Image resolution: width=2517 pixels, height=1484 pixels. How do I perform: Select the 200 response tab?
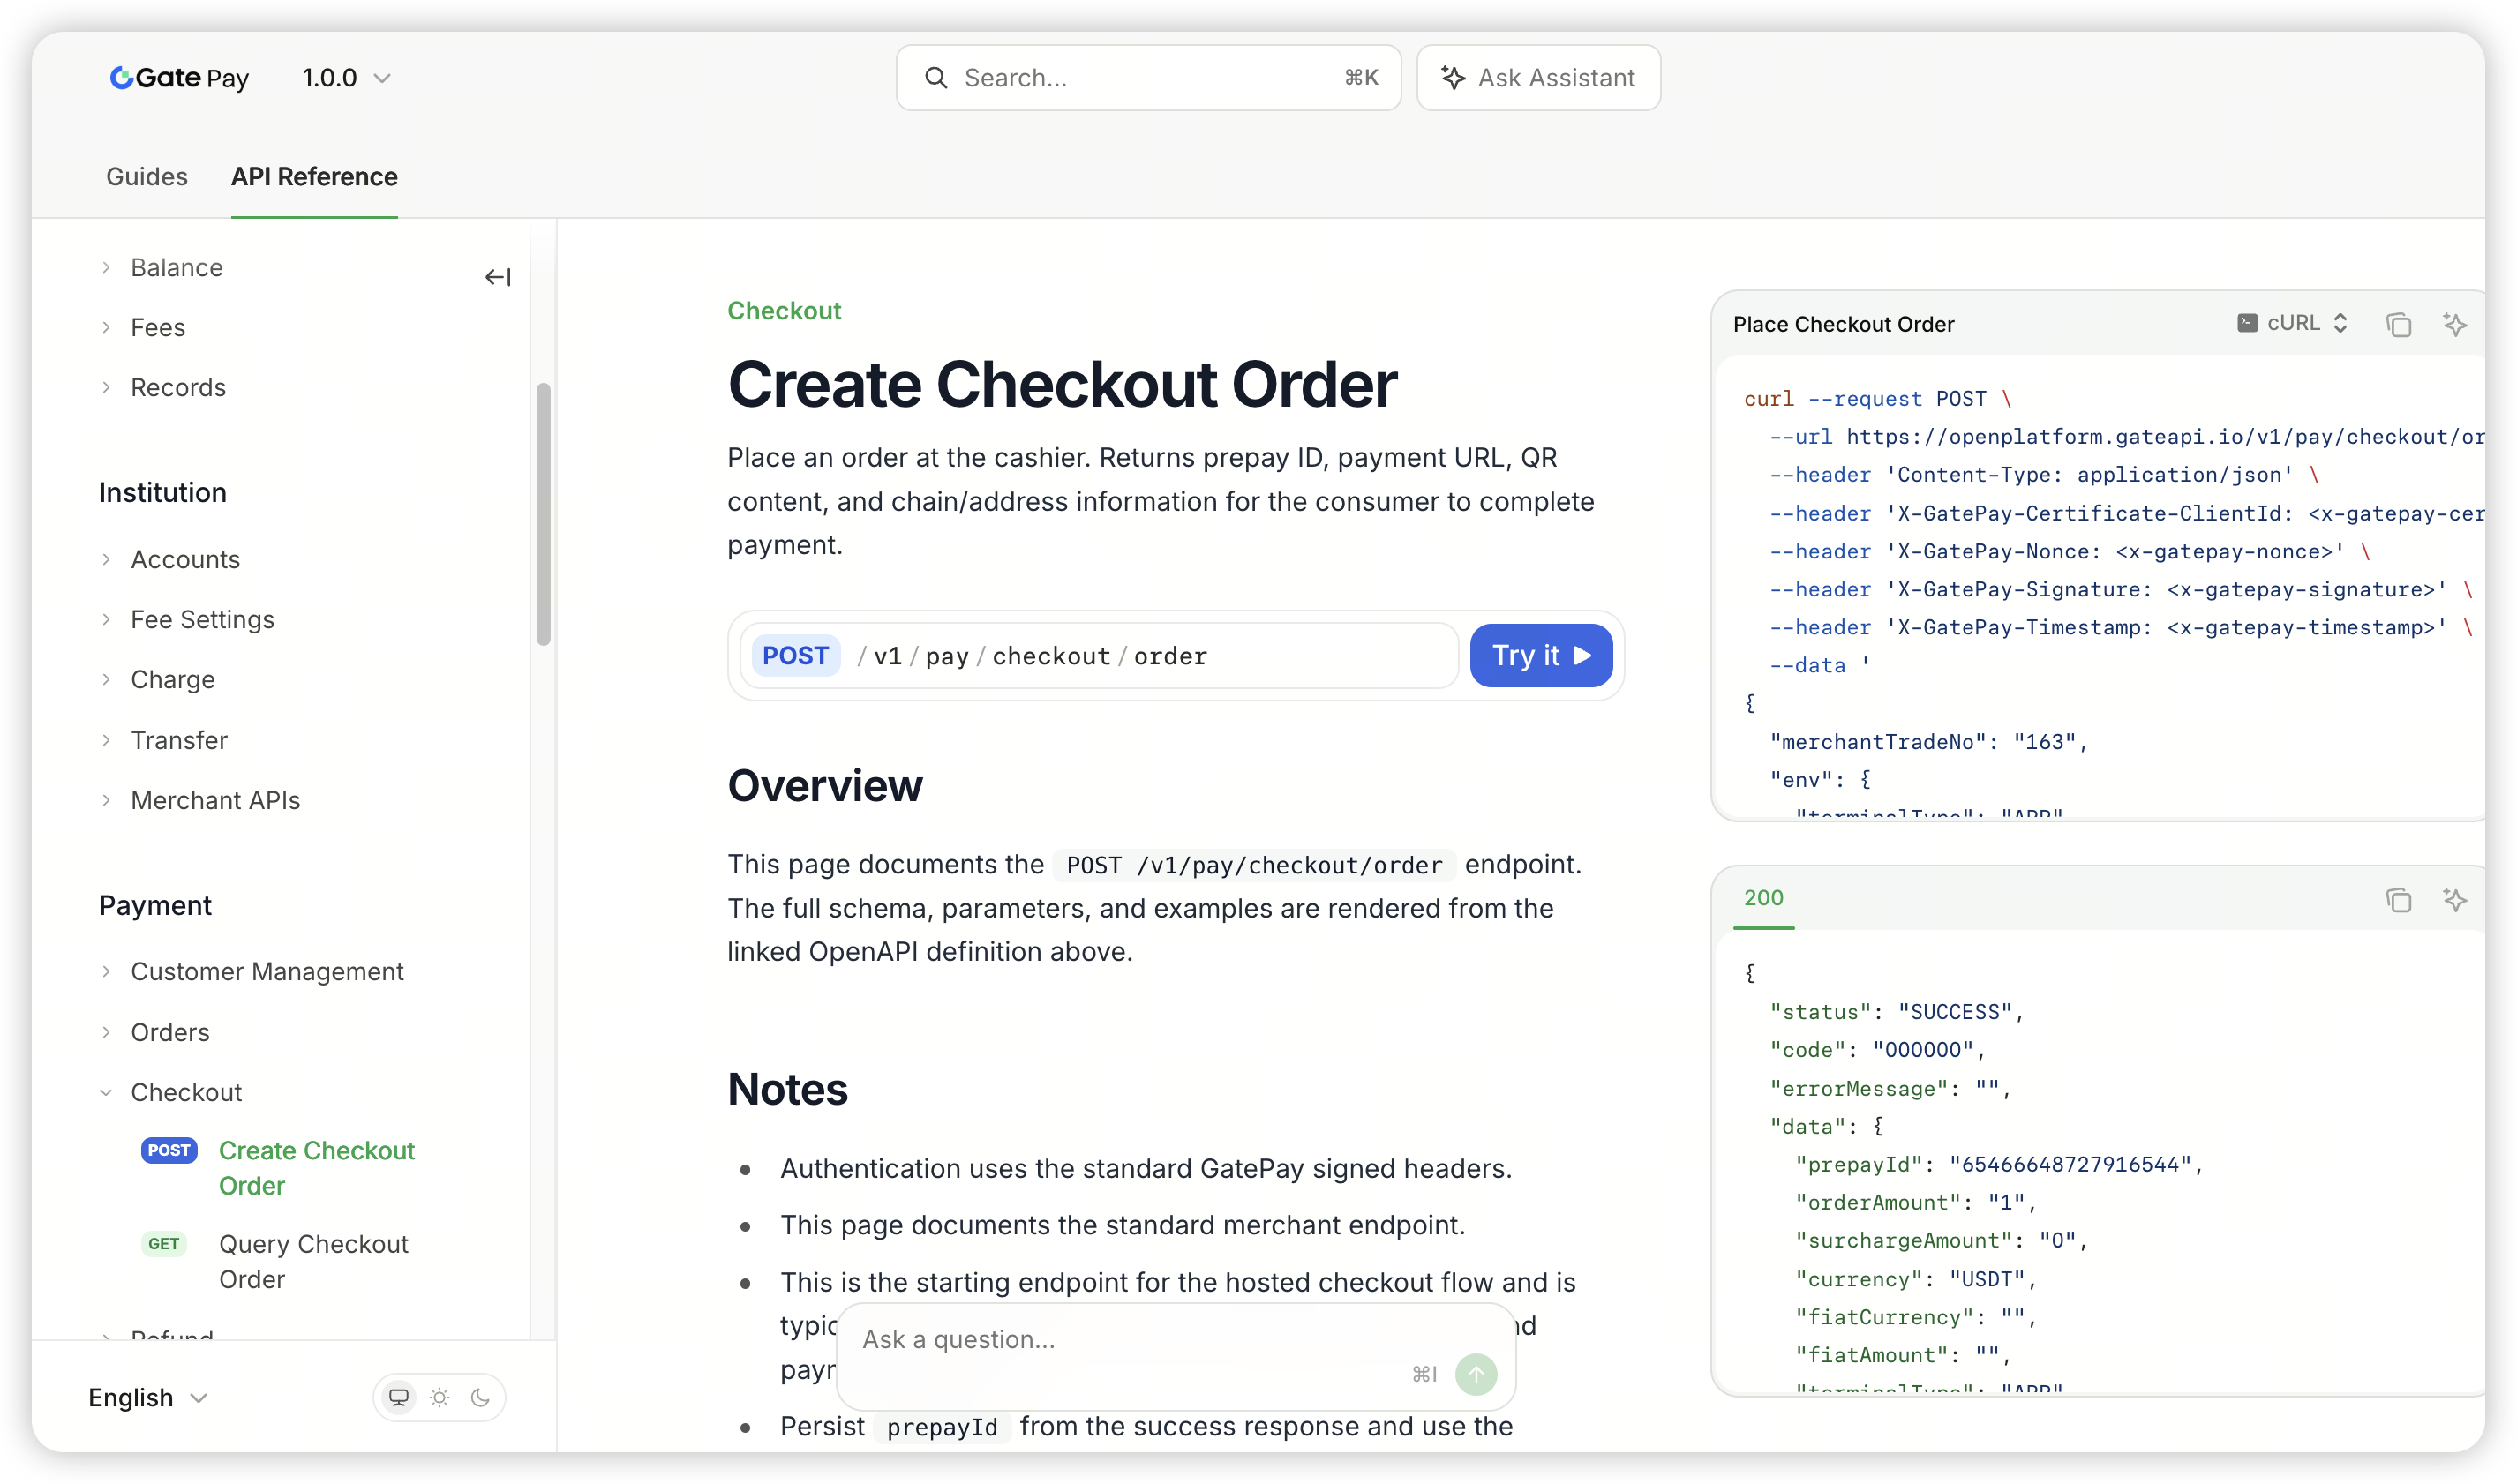click(x=1763, y=897)
